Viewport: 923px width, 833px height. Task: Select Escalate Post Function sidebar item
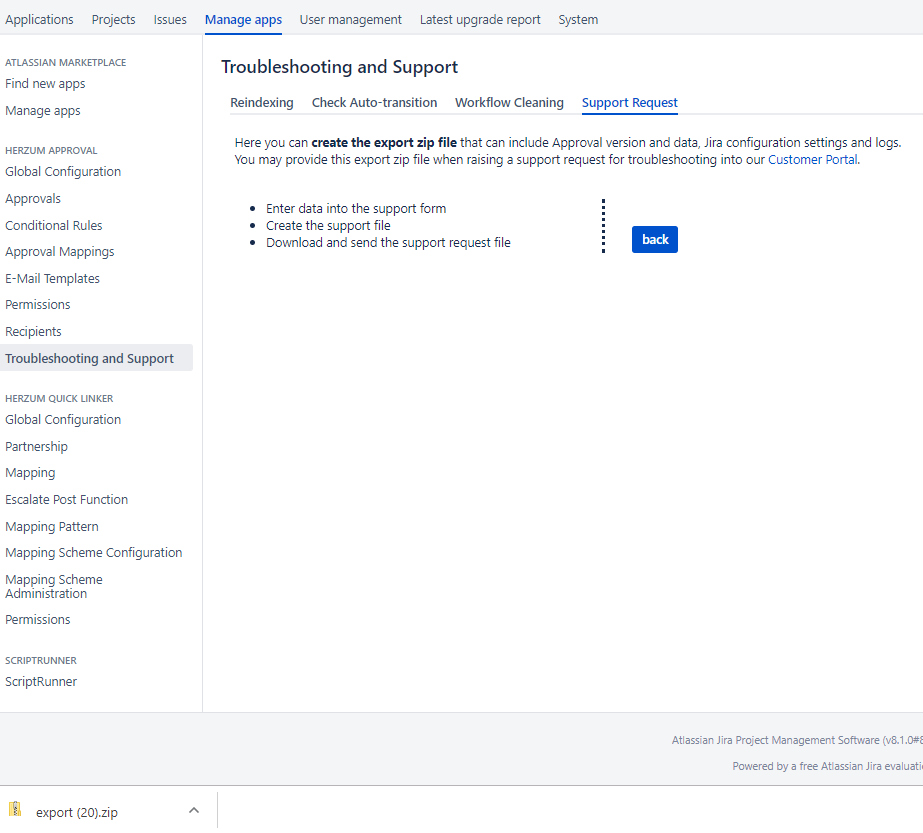click(66, 500)
